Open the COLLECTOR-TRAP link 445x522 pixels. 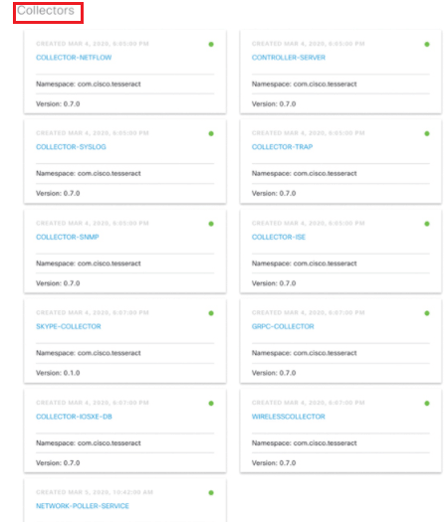(x=282, y=147)
